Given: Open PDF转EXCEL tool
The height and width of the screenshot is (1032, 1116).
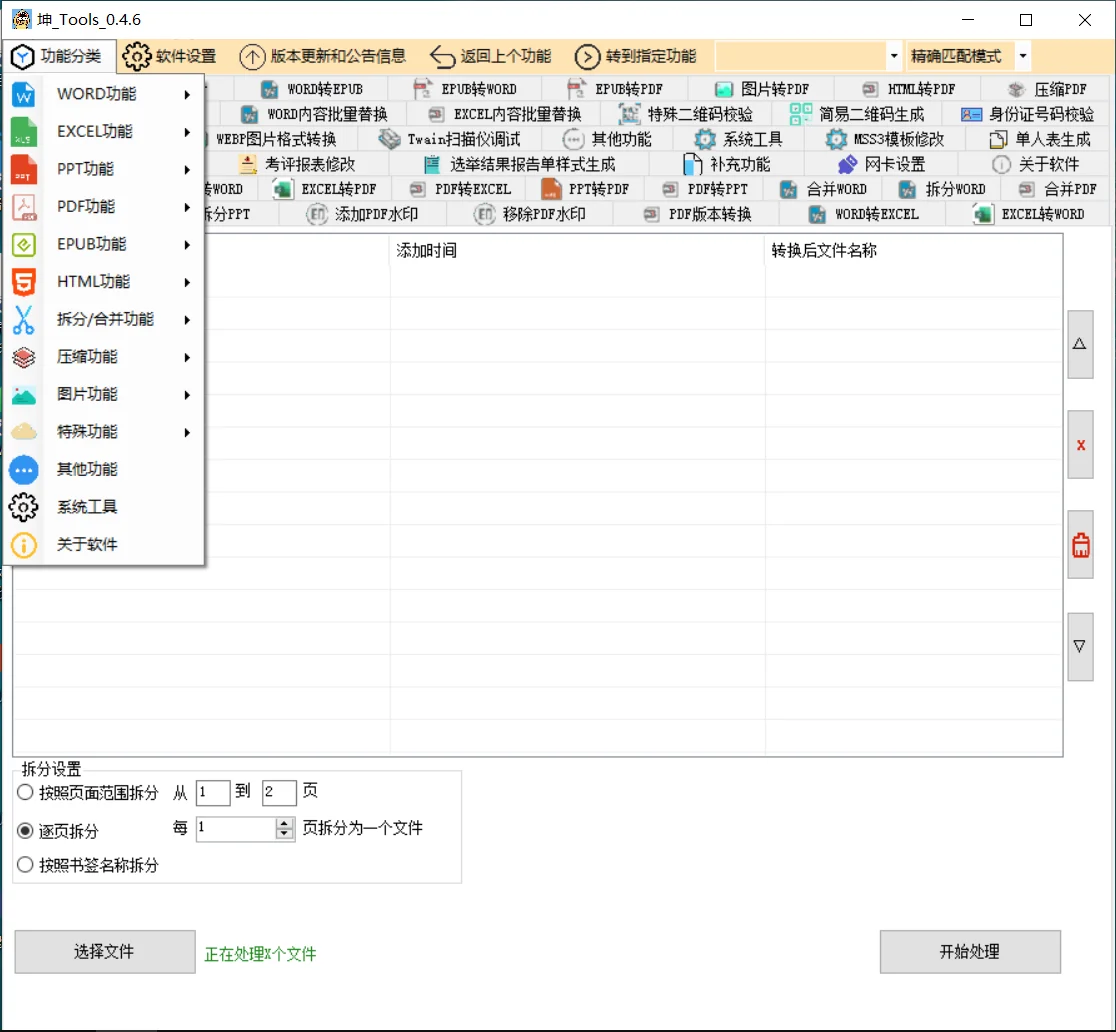Looking at the screenshot, I should 460,189.
